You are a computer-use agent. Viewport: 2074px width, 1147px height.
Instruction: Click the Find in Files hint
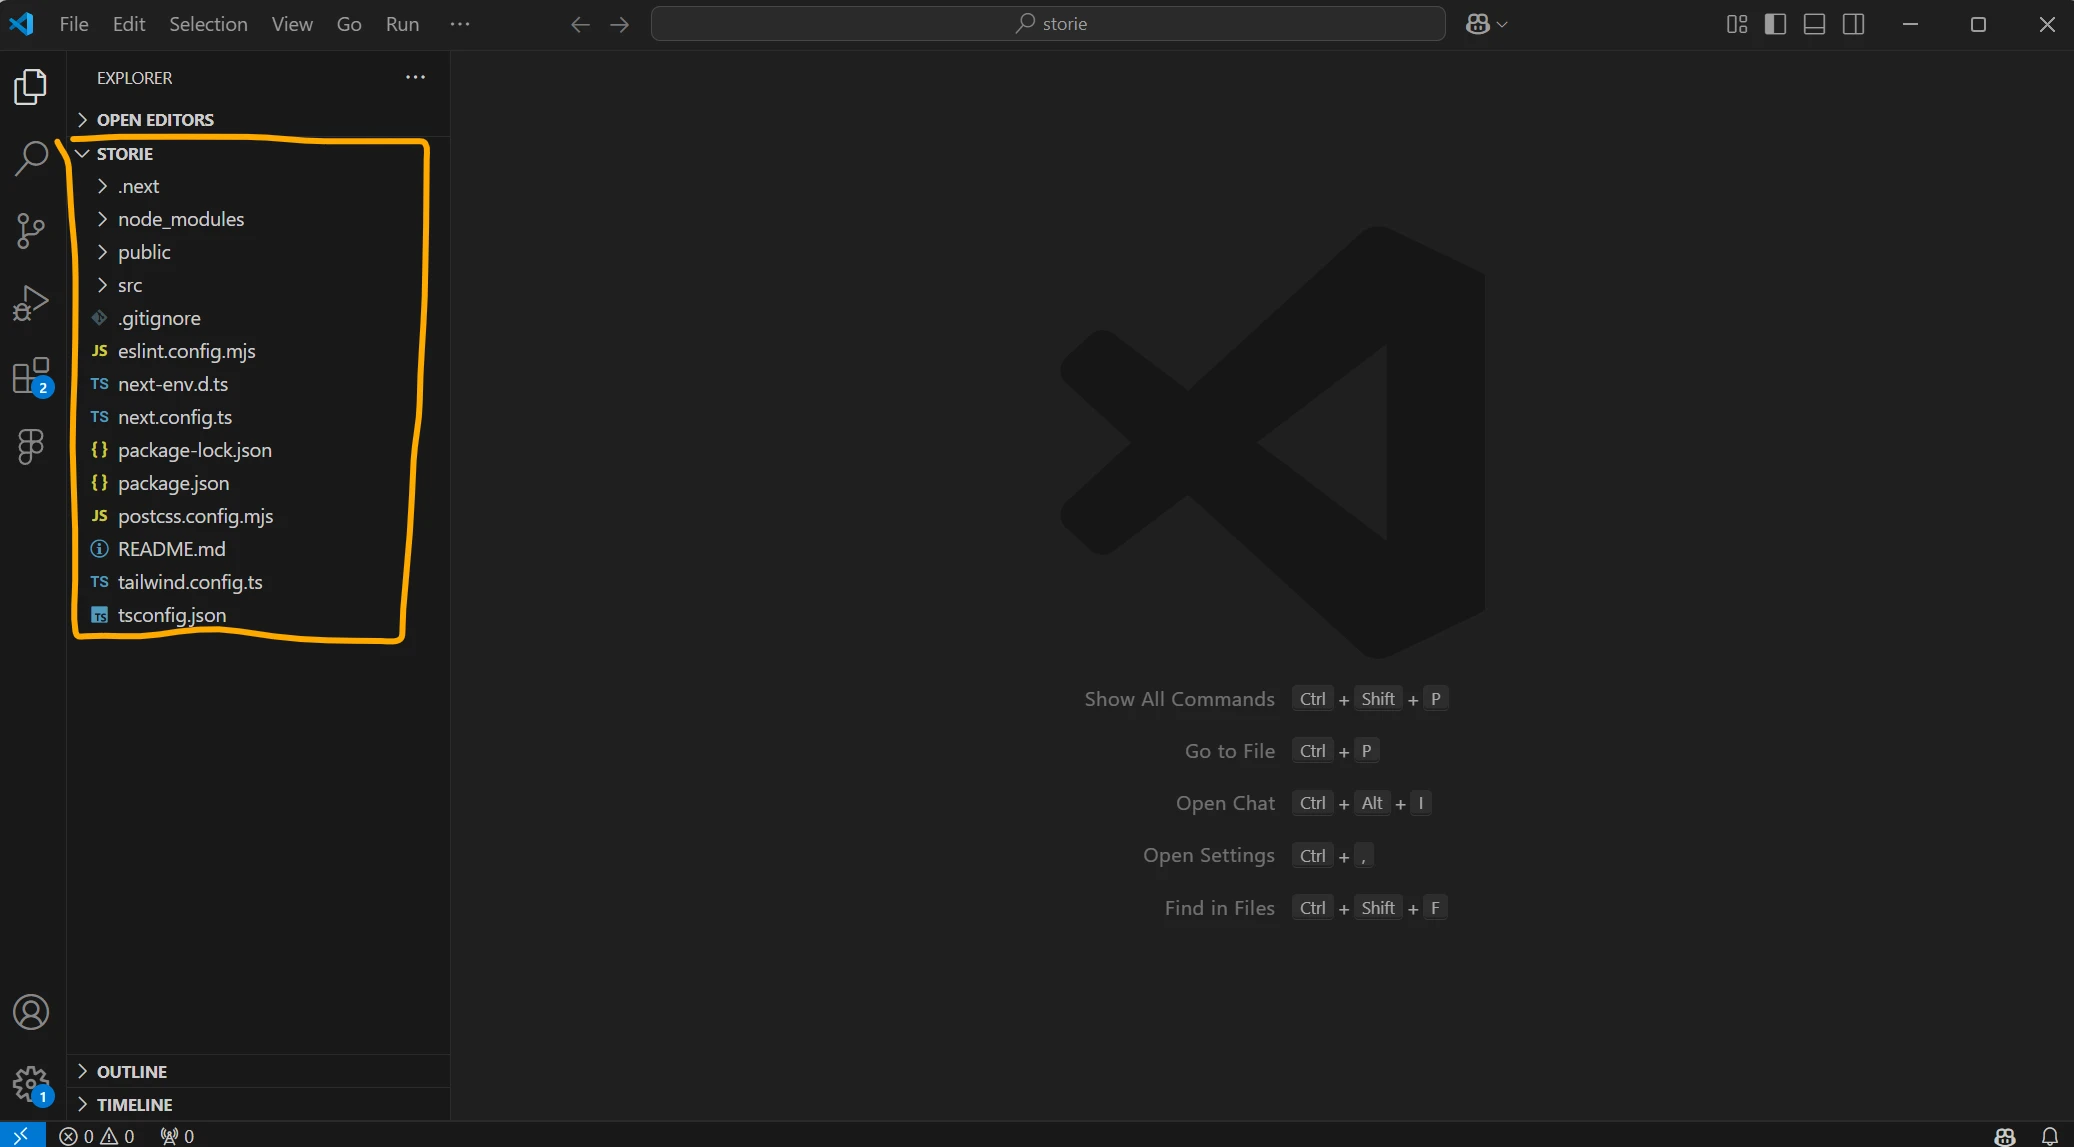pos(1219,908)
